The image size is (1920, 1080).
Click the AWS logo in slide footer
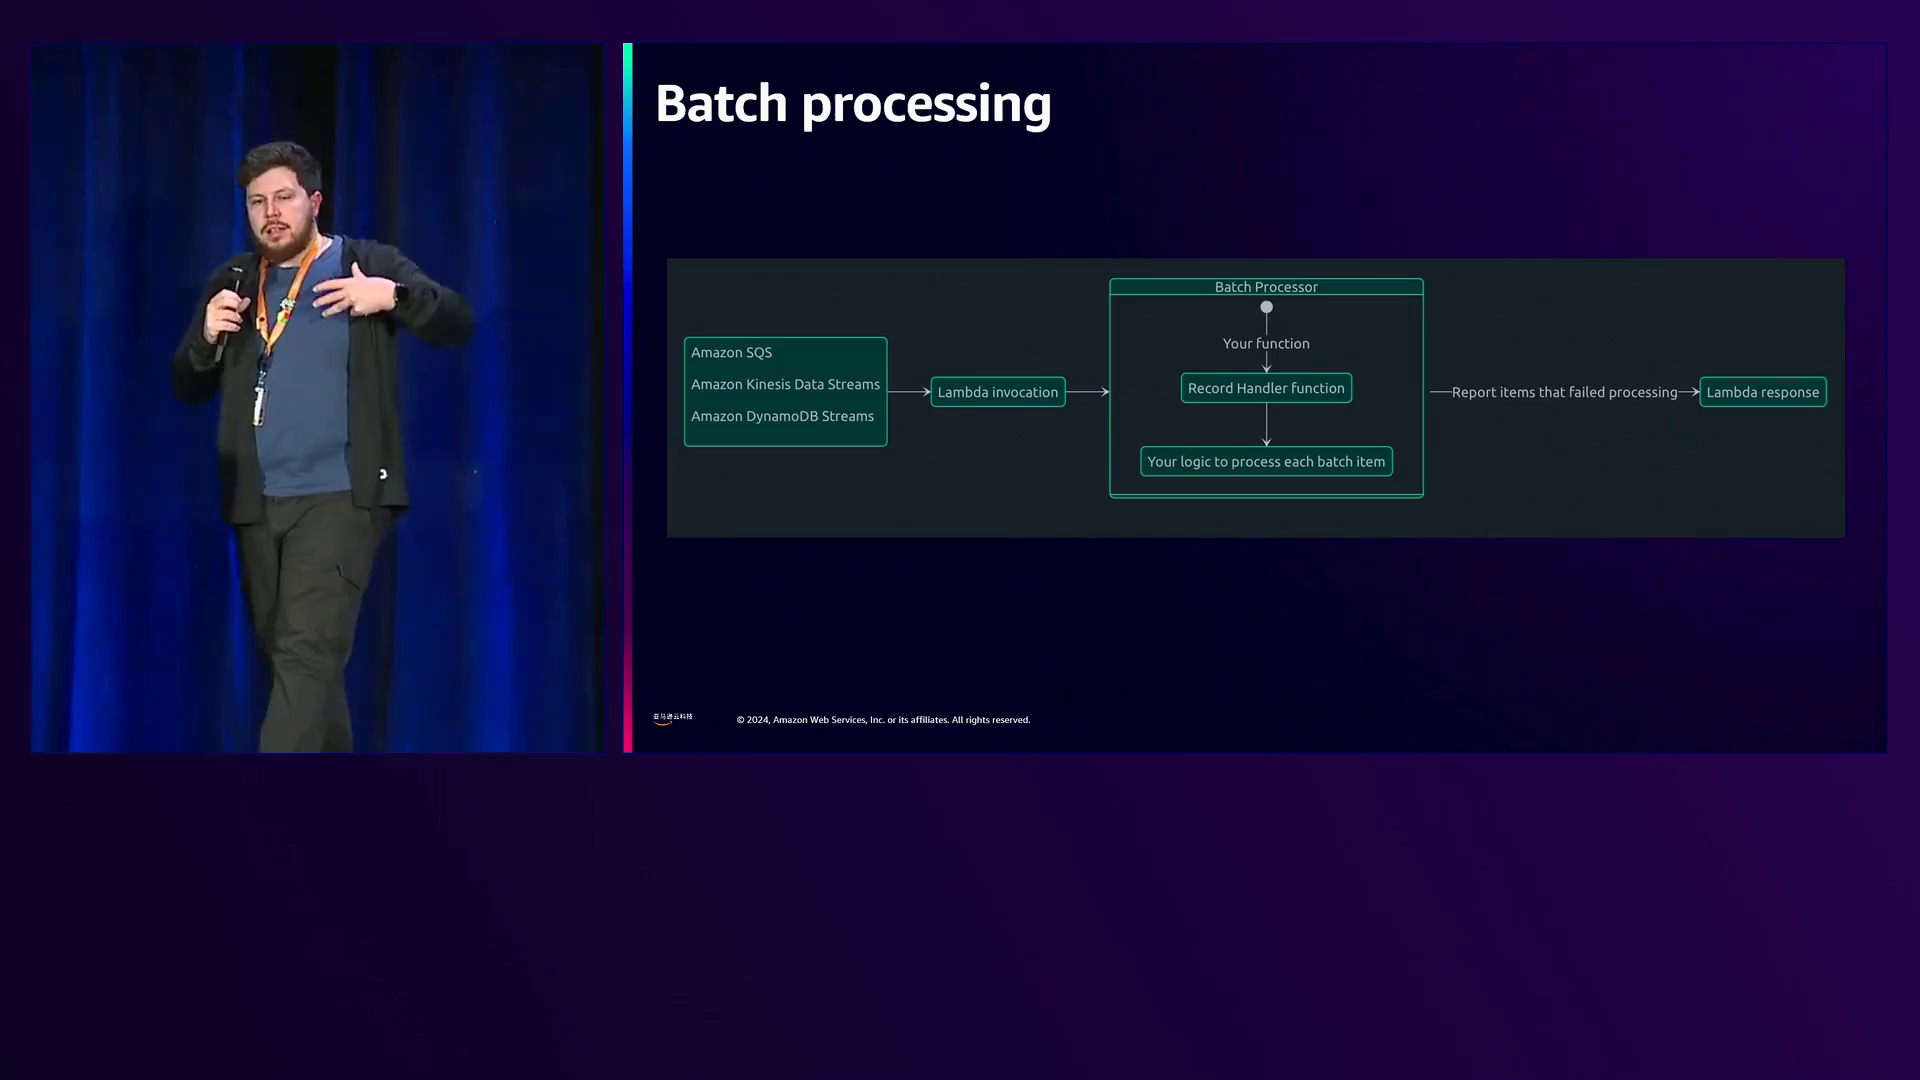tap(673, 718)
